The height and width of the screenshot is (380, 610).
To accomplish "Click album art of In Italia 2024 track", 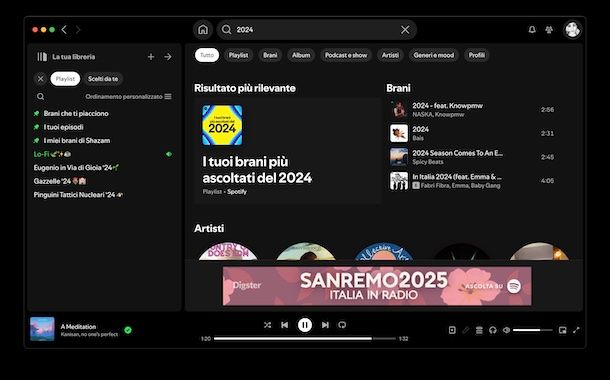I will (399, 181).
